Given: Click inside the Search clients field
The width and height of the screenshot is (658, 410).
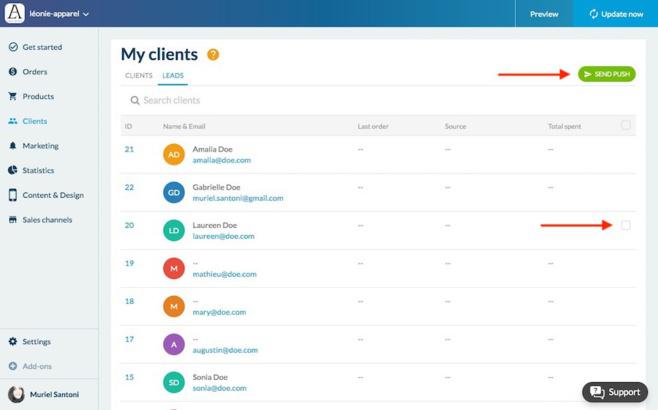Looking at the screenshot, I should pyautogui.click(x=250, y=100).
